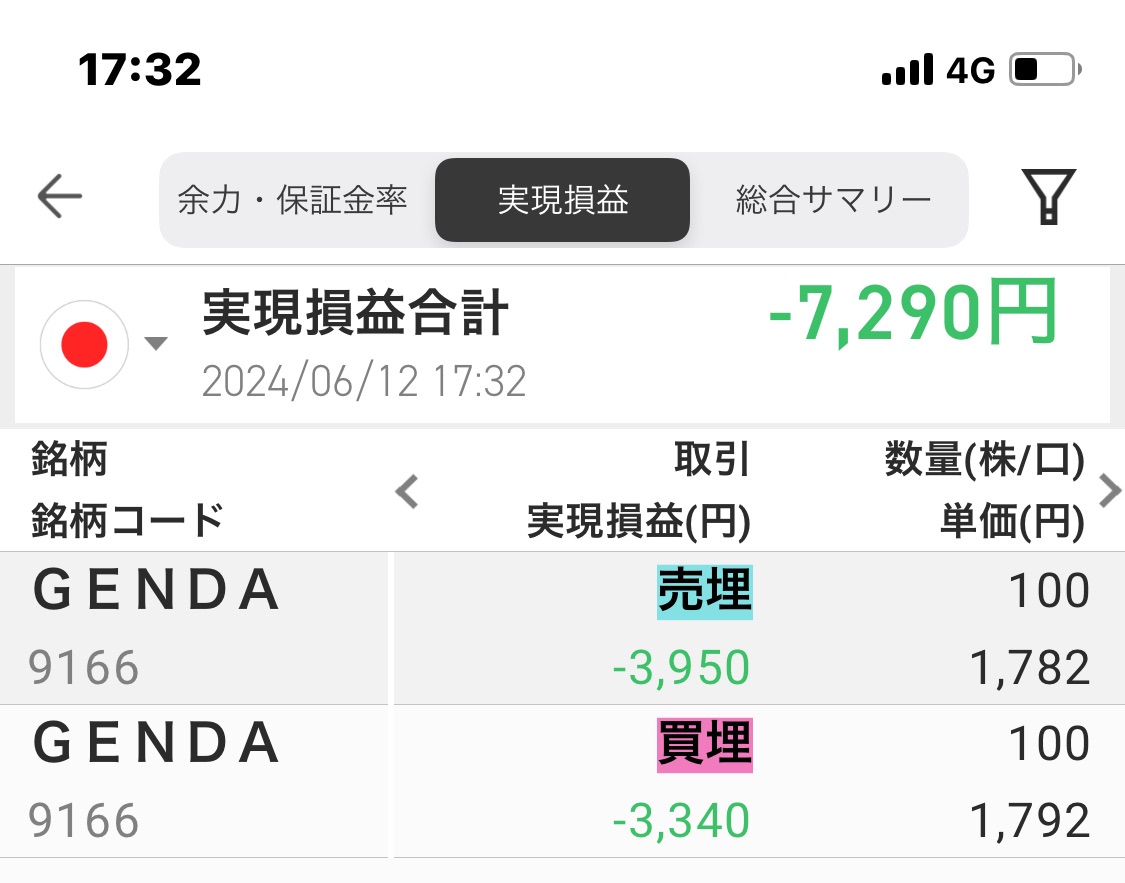This screenshot has height=883, width=1125.
Task: Tap the cellular signal bars icon
Action: 908,70
